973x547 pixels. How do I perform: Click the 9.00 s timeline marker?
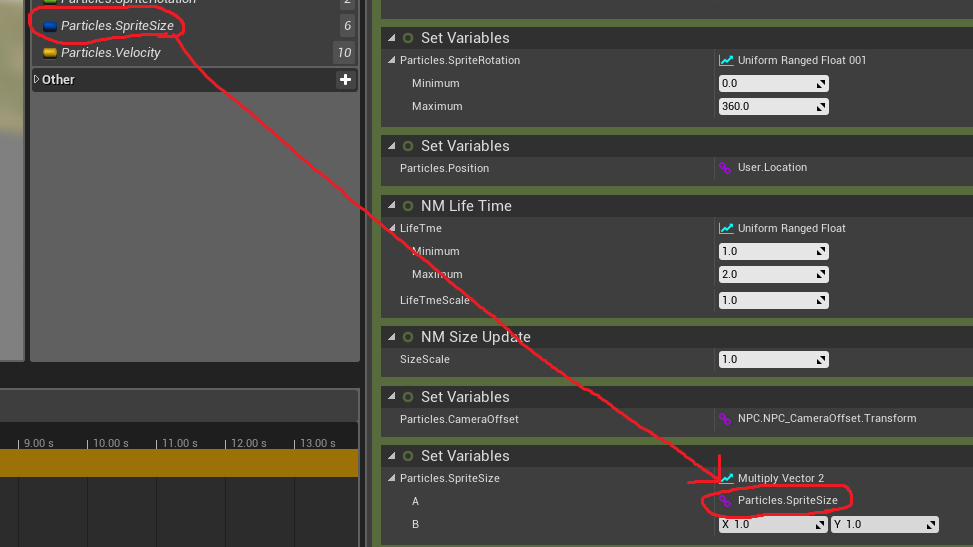point(38,443)
